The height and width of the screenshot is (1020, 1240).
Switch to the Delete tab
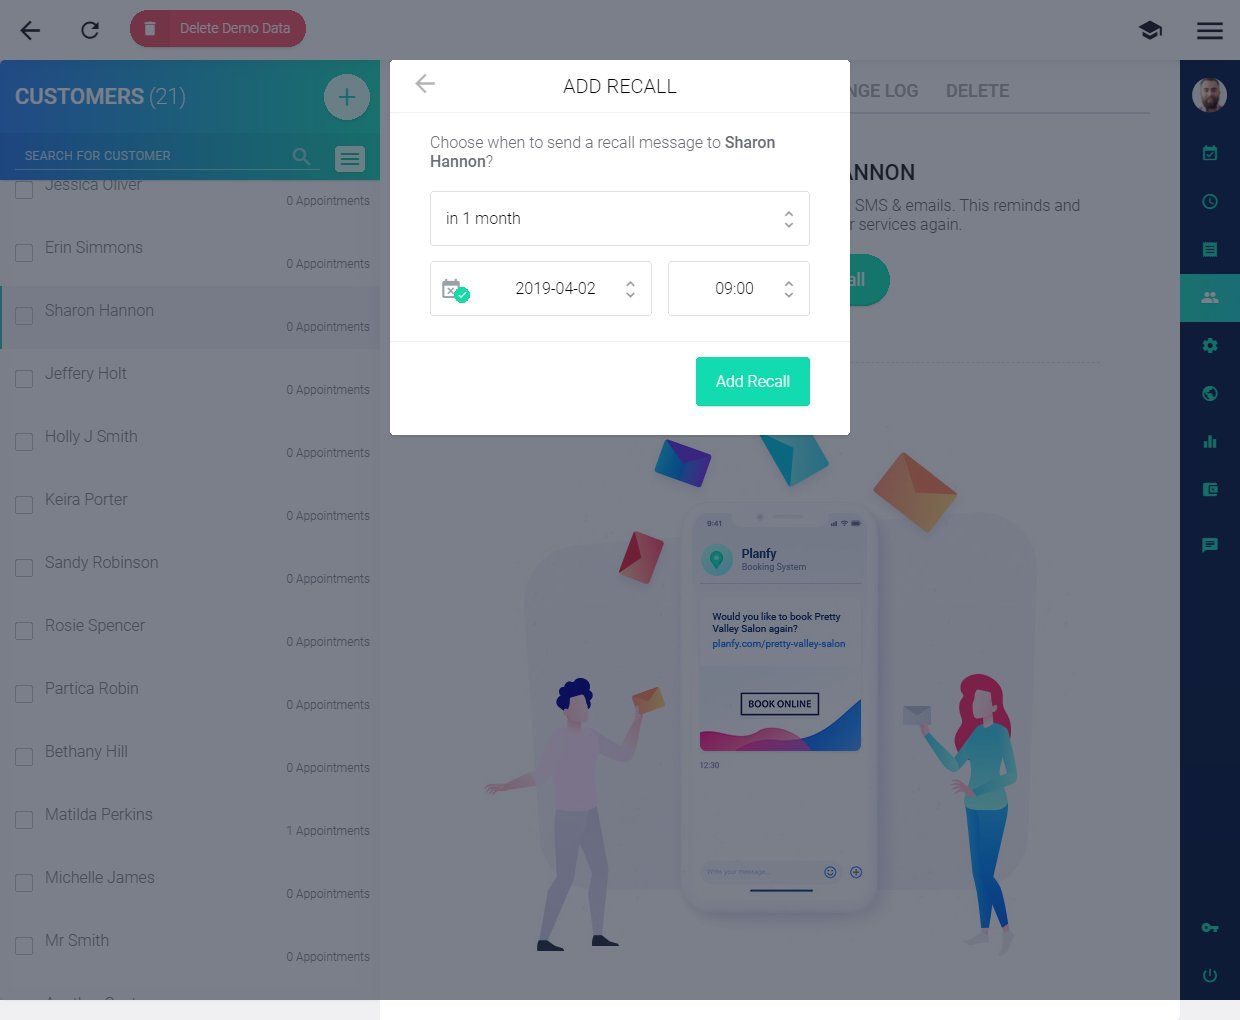tap(977, 91)
